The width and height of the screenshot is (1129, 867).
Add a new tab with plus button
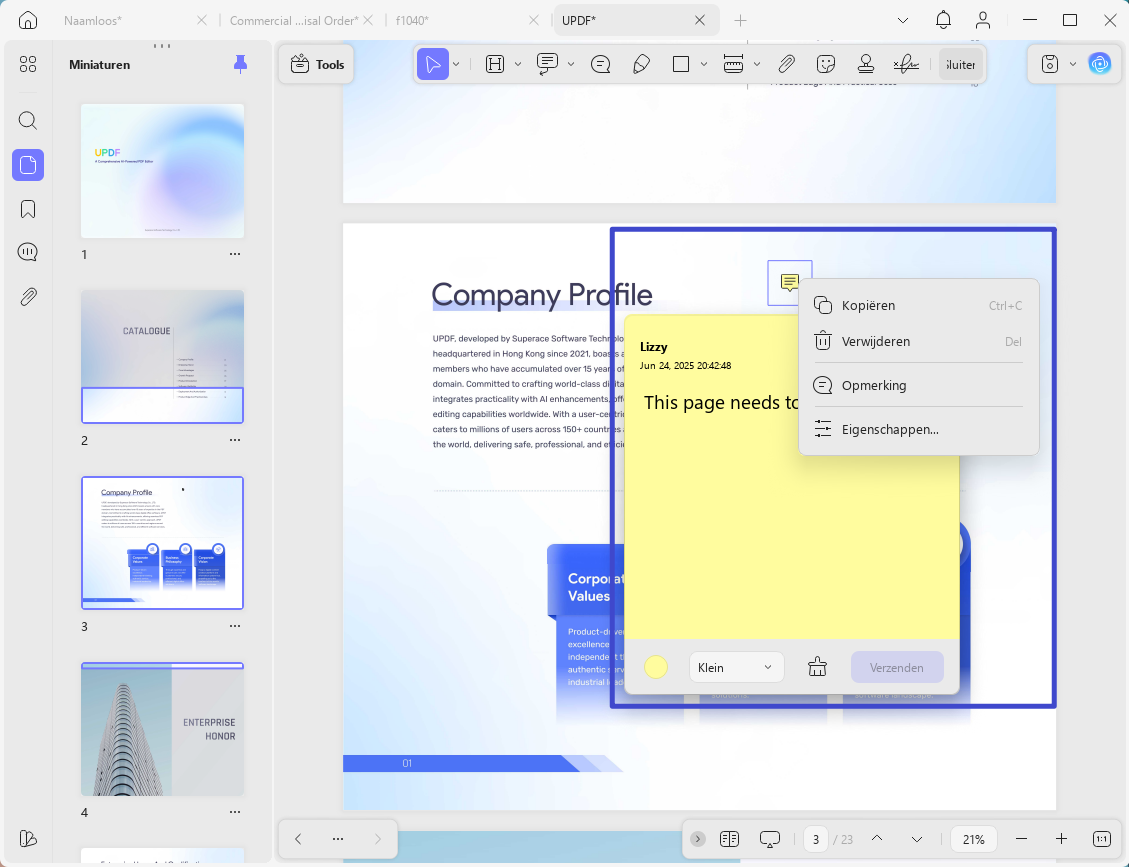[x=740, y=20]
